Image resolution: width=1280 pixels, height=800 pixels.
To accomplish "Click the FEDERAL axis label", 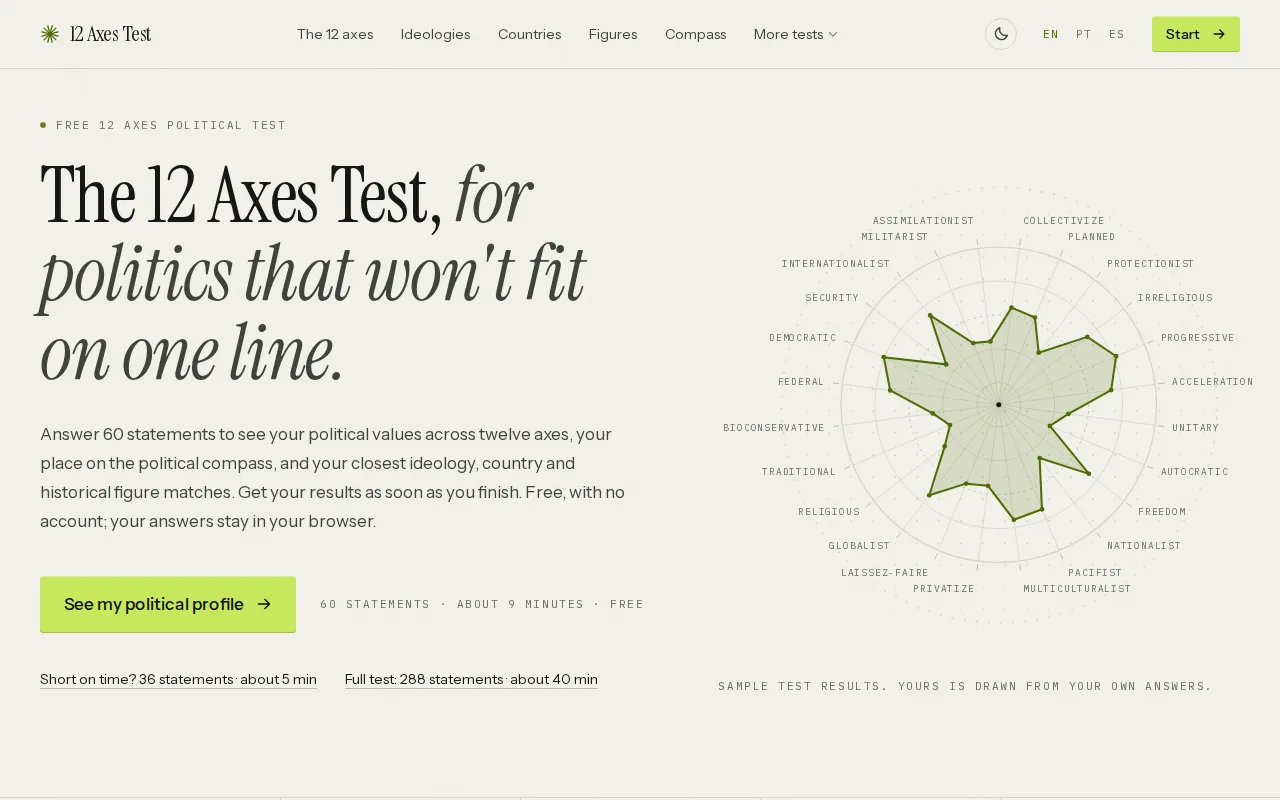I will tap(801, 382).
